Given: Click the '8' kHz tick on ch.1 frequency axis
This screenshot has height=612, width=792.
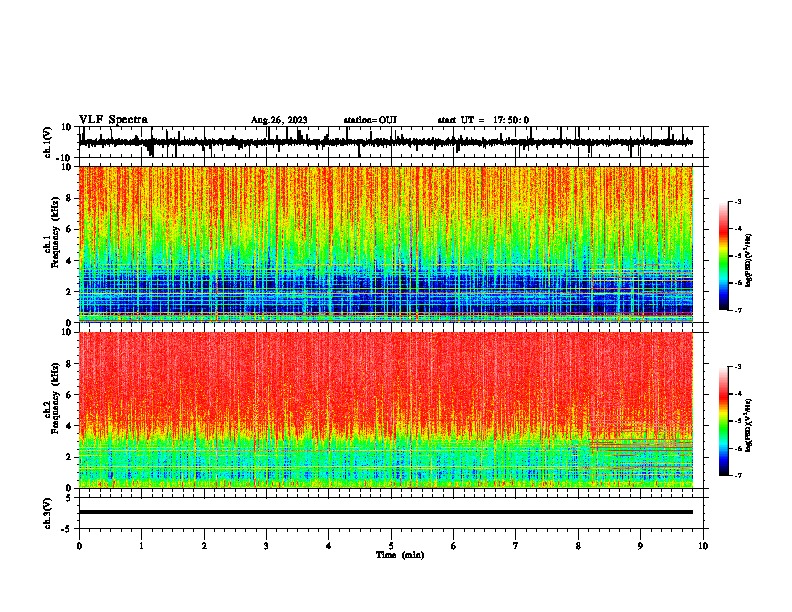Looking at the screenshot, I should [x=70, y=198].
